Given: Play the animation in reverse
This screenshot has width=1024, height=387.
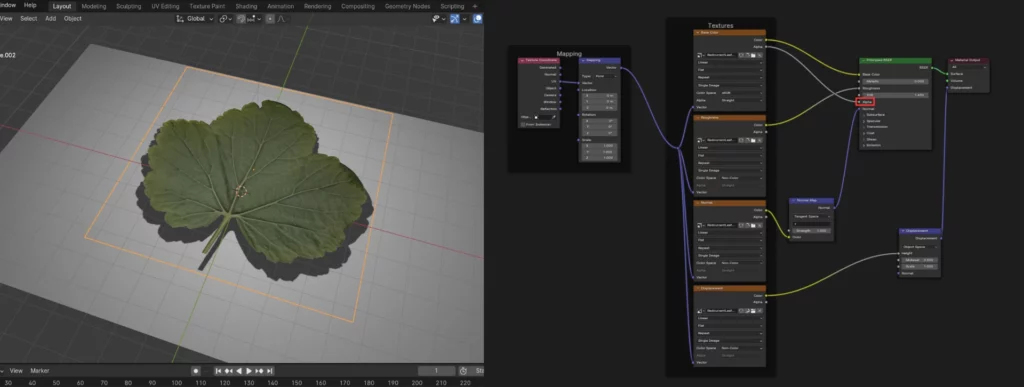Looking at the screenshot, I should point(238,371).
